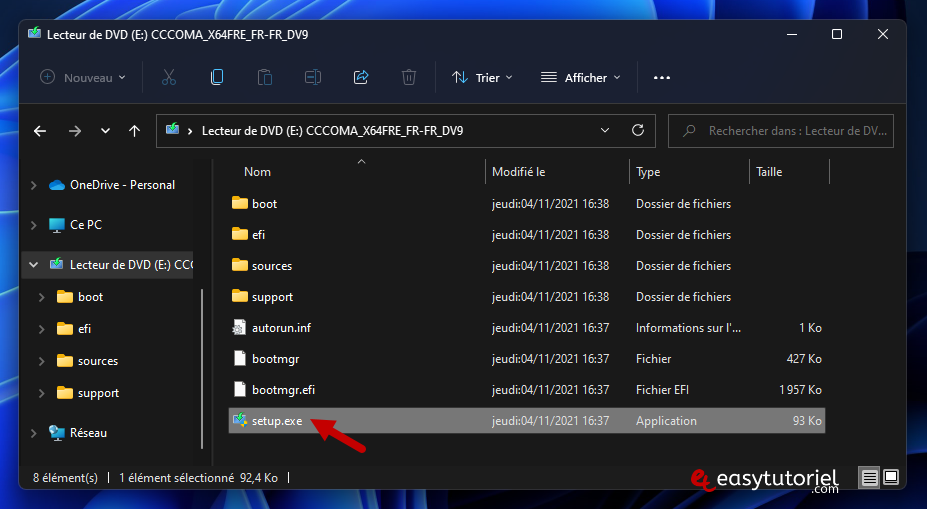Expand OneDrive - Personal in sidebar

(34, 185)
